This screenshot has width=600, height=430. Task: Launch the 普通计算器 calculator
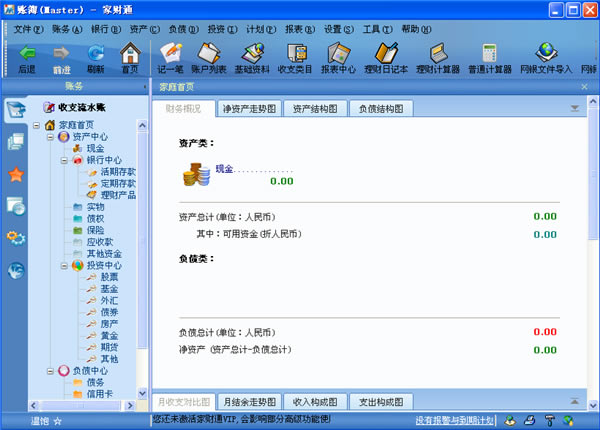(x=490, y=58)
